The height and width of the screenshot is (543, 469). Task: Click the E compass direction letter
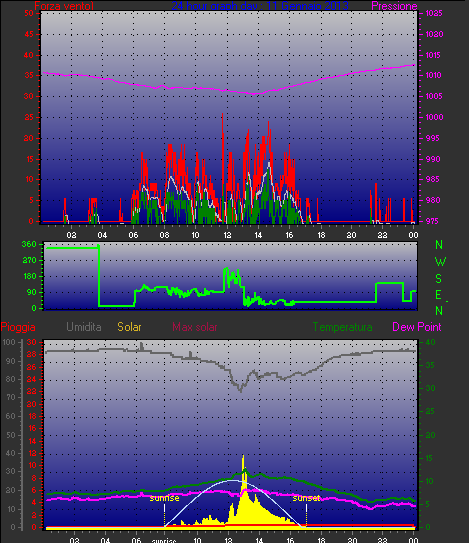pos(439,295)
